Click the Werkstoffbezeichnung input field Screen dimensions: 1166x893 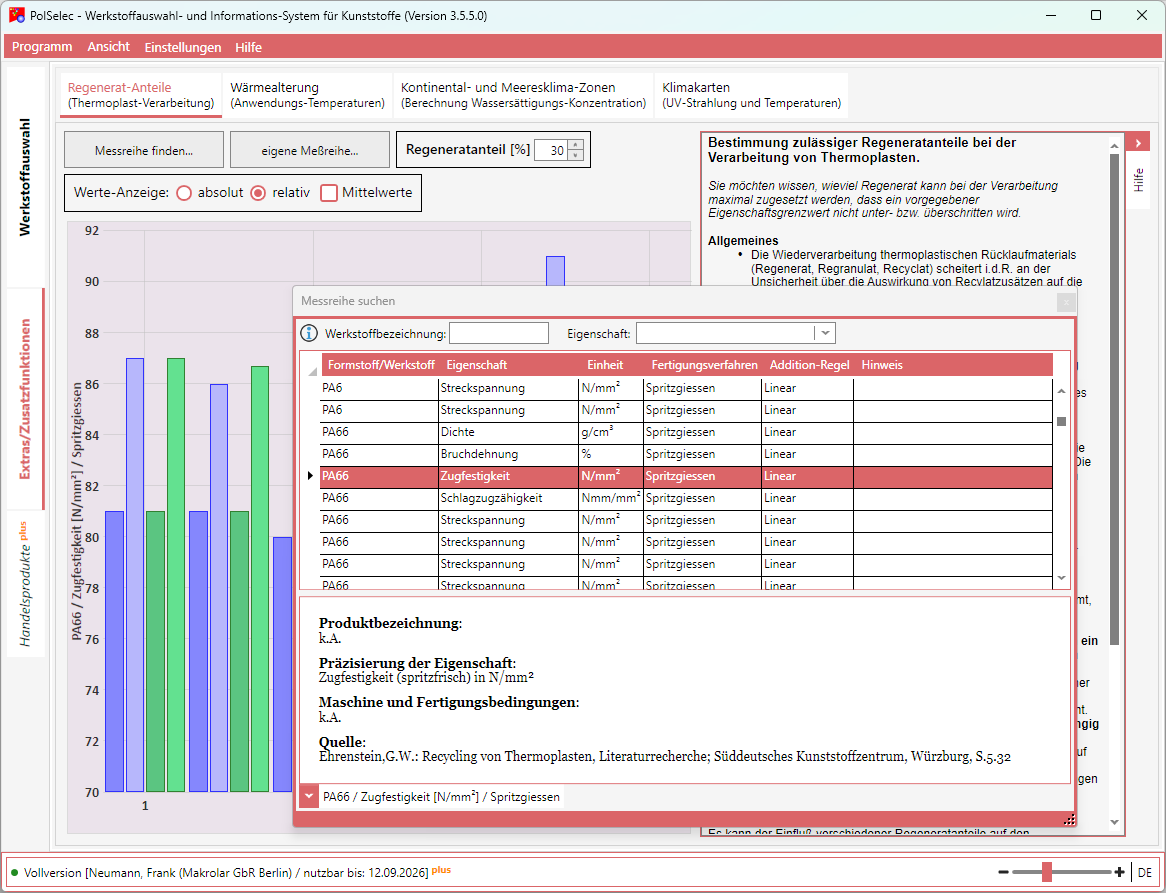[x=499, y=333]
